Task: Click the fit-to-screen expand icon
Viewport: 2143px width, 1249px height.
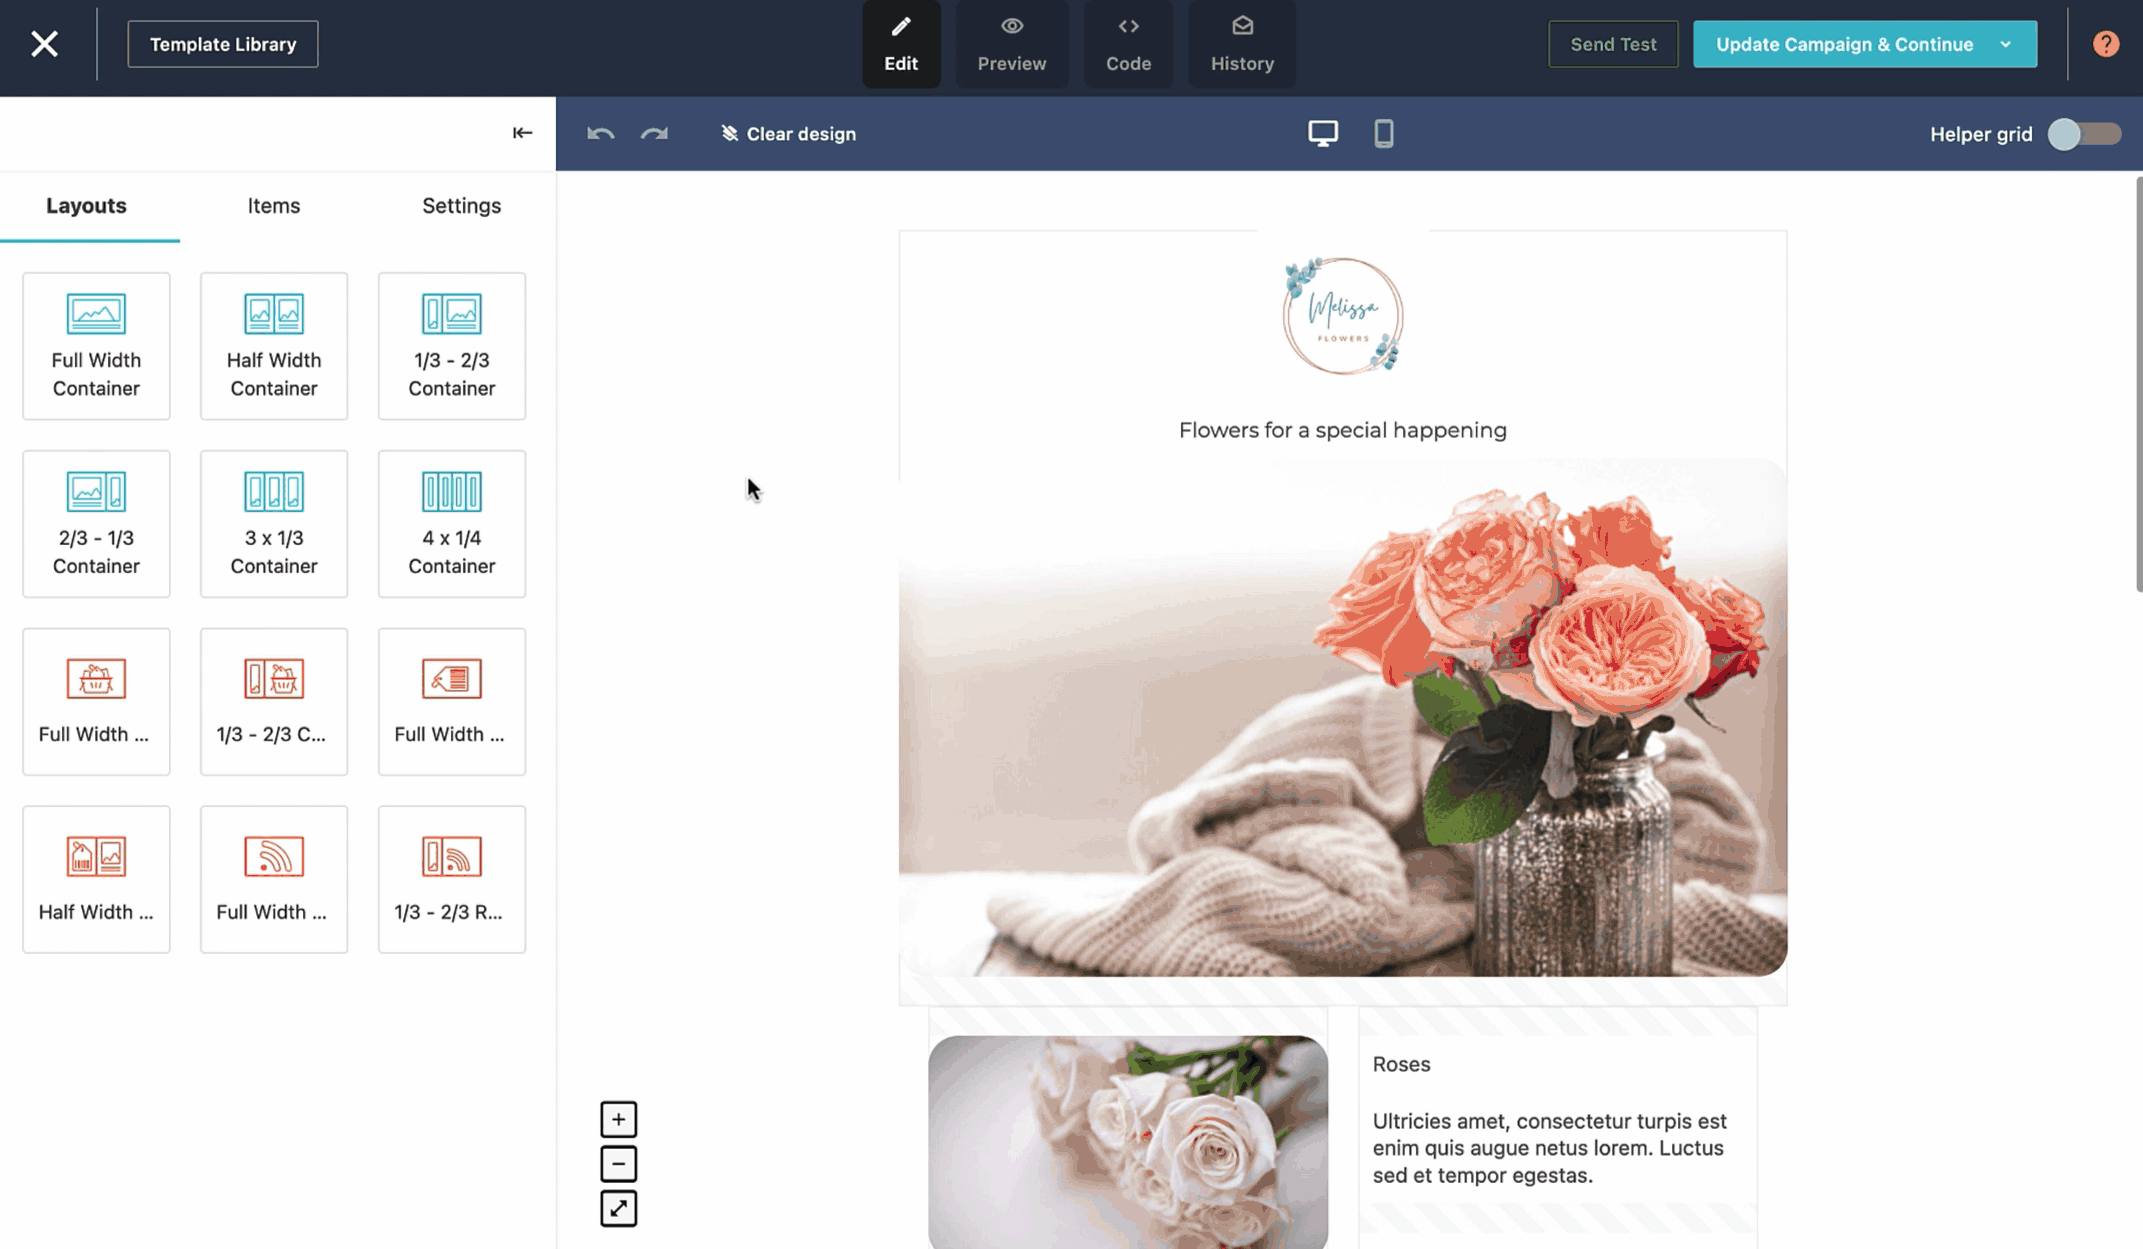Action: point(618,1208)
